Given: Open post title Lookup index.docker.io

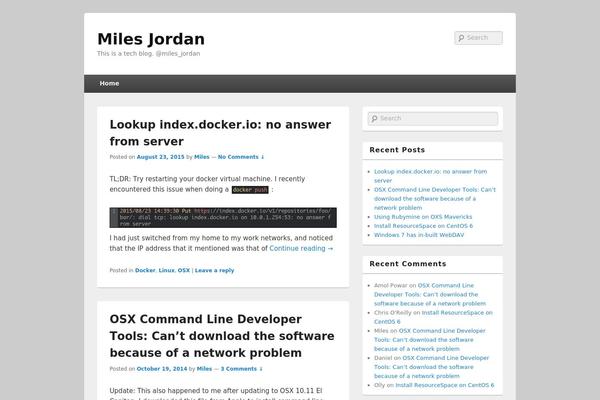Looking at the screenshot, I should pyautogui.click(x=220, y=133).
